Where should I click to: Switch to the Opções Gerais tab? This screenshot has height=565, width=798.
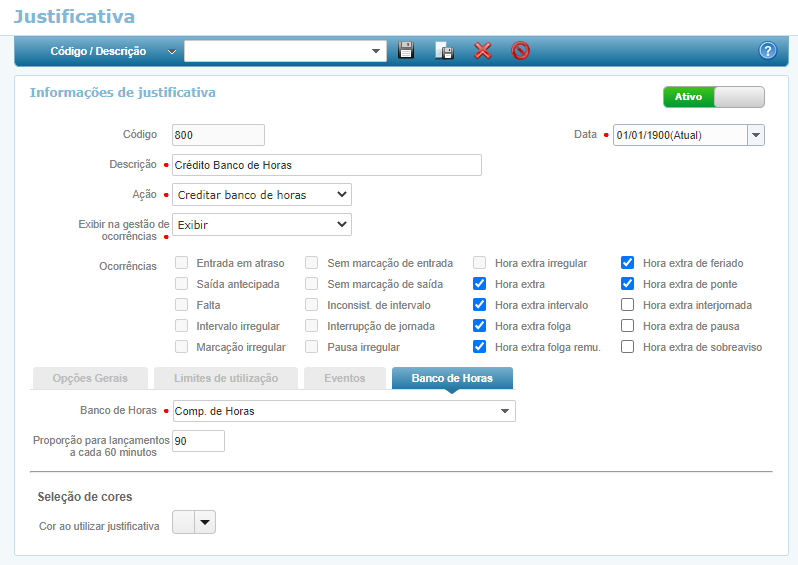90,378
